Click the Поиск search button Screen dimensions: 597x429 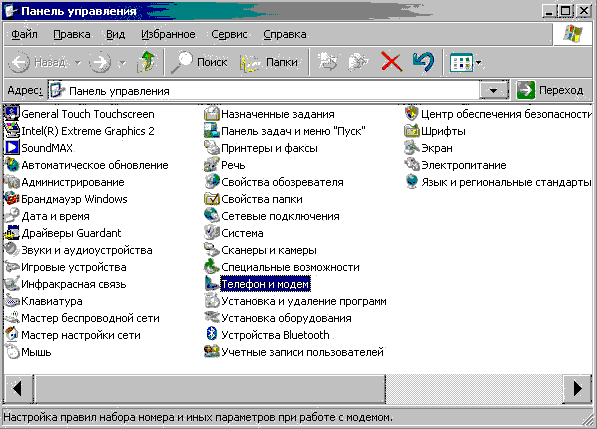pos(199,62)
